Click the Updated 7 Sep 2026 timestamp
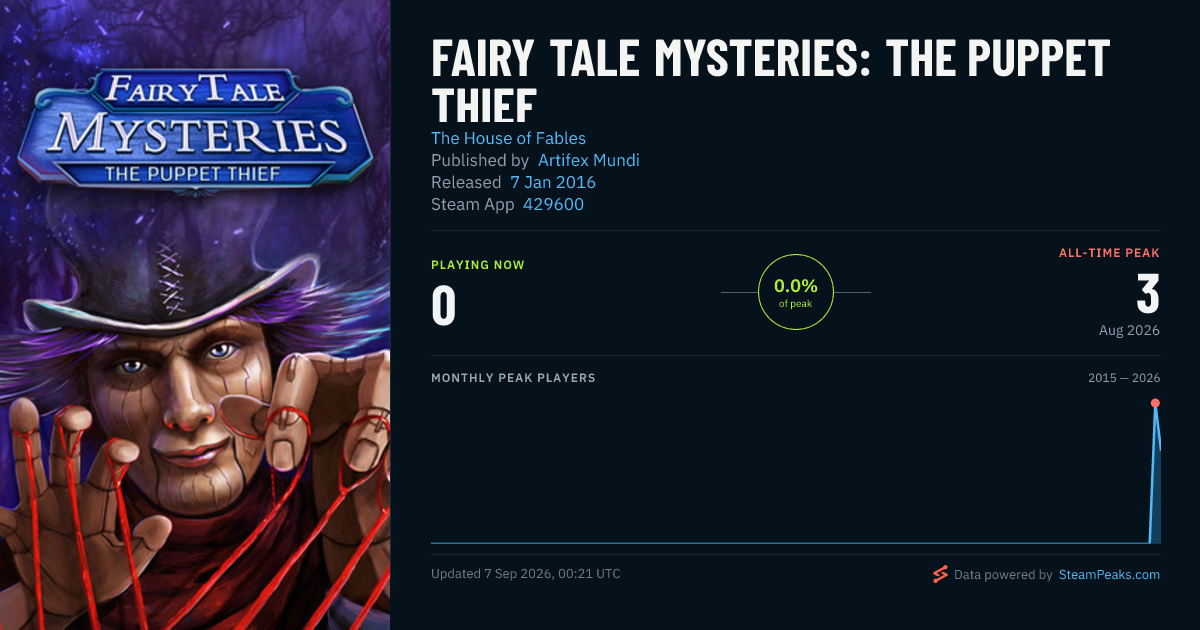 pos(526,574)
